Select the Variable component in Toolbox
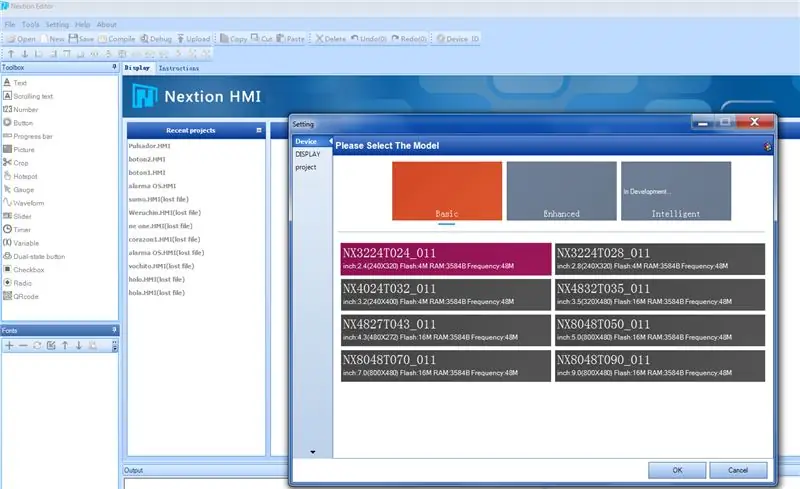Viewport: 800px width, 489px height. (x=21, y=243)
